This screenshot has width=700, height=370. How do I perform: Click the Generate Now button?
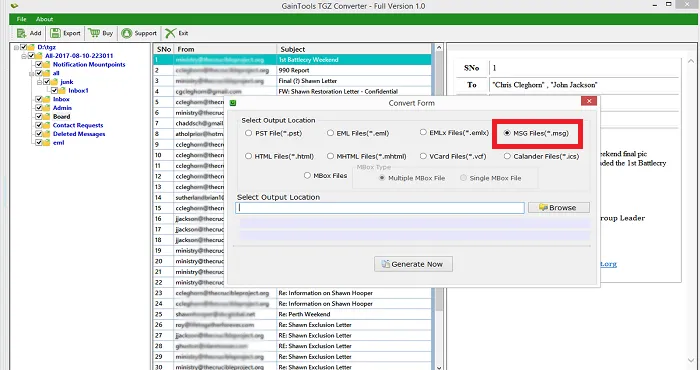413,264
